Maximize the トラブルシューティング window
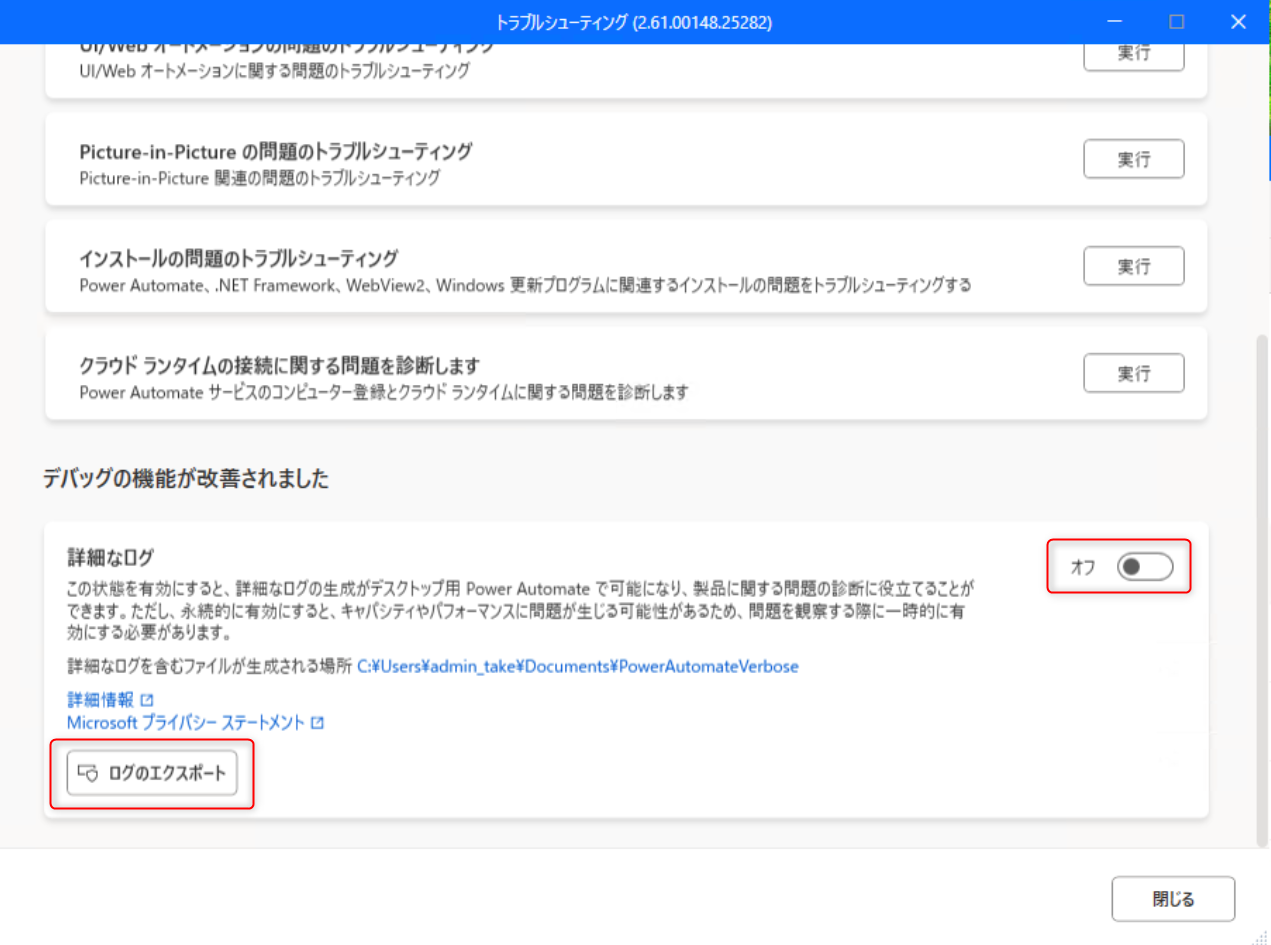Screen dimensions: 1271x945 tap(1177, 21)
